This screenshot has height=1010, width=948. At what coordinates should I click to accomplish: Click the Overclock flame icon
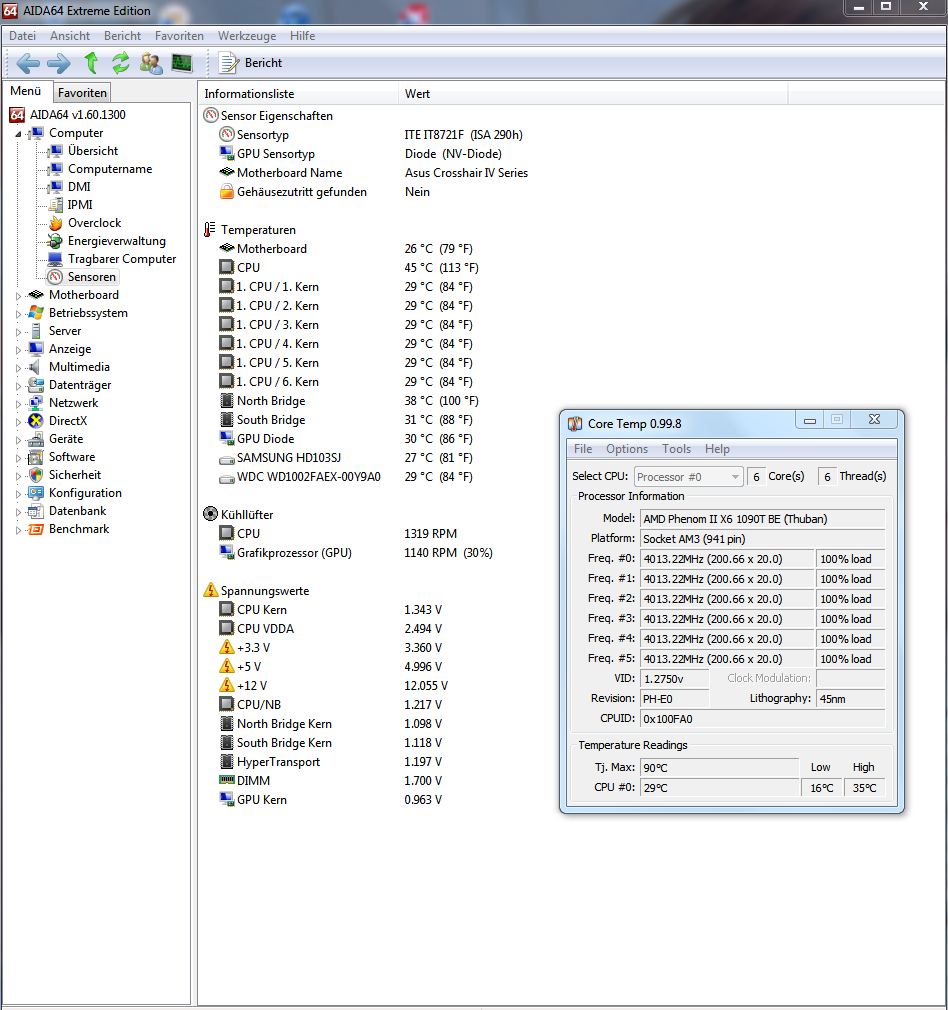click(x=56, y=223)
